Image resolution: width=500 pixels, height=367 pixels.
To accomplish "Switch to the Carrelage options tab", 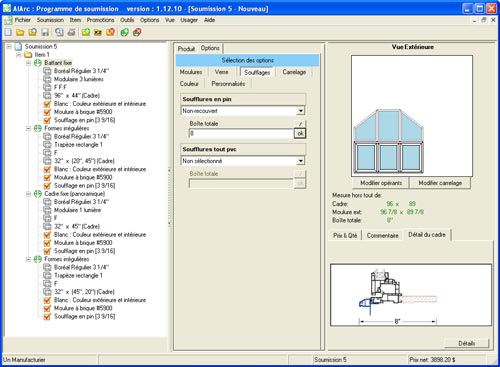I will tap(294, 72).
